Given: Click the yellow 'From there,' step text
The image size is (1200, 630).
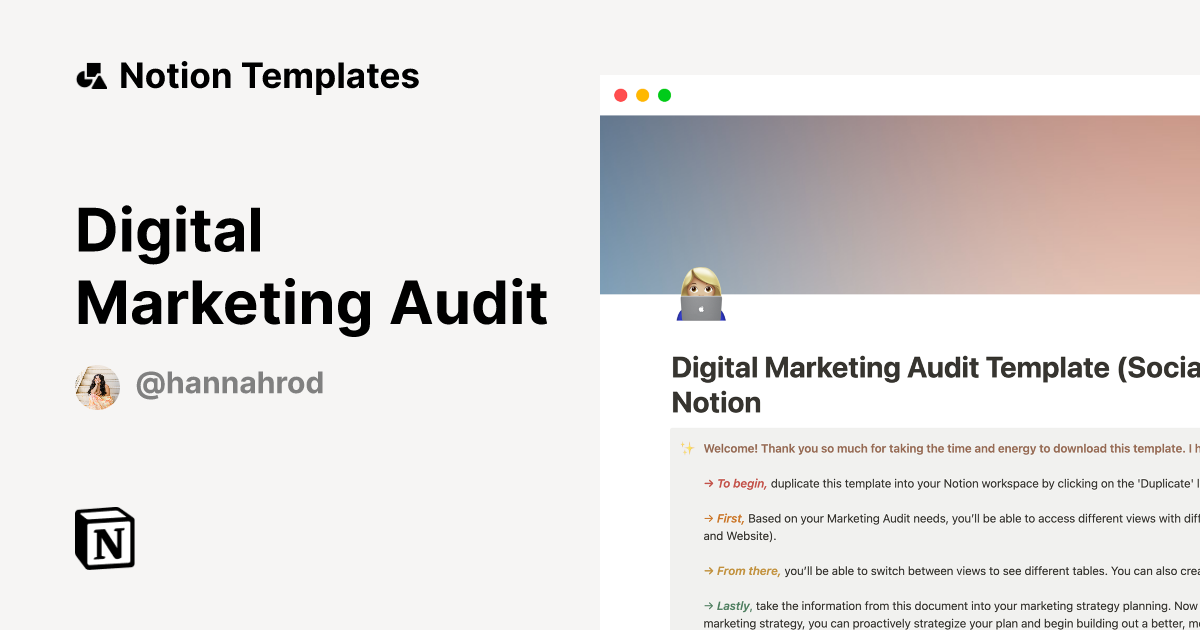Looking at the screenshot, I should coord(748,571).
